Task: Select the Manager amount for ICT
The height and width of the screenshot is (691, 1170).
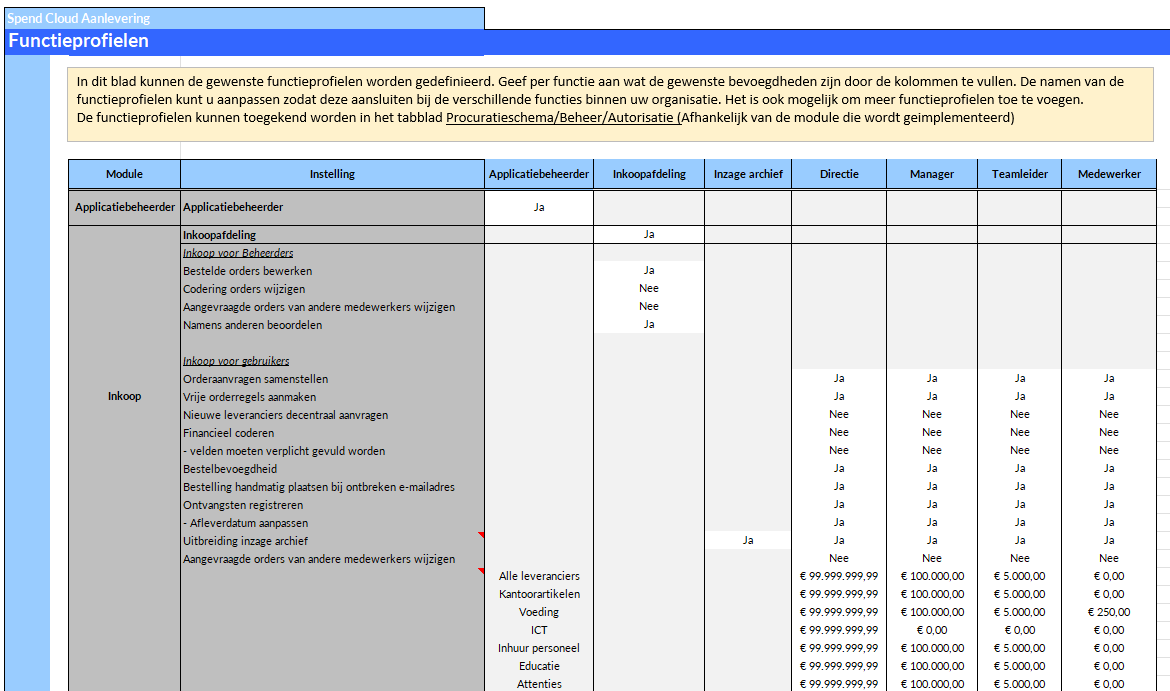Action: [931, 630]
